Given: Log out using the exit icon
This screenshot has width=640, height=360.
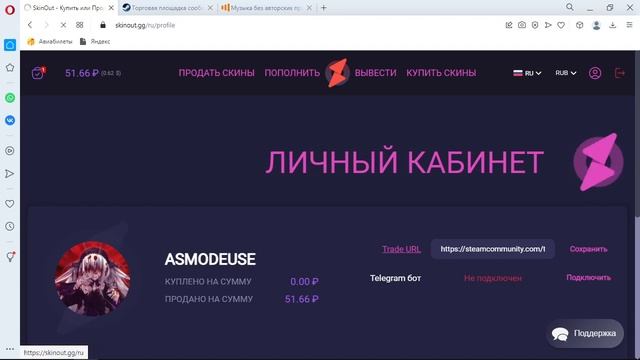Looking at the screenshot, I should point(620,73).
